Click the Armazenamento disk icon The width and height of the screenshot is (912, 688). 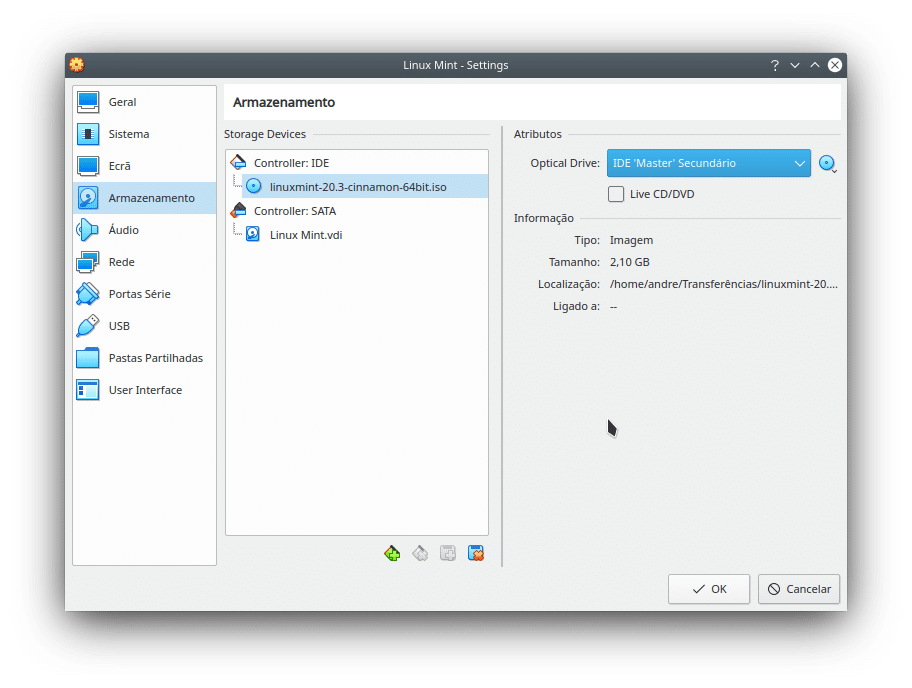(x=88, y=198)
